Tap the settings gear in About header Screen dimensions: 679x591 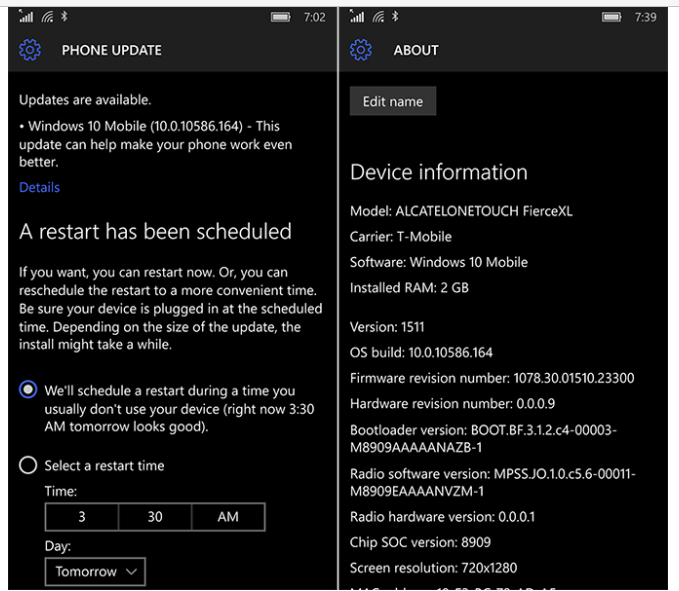[x=361, y=50]
